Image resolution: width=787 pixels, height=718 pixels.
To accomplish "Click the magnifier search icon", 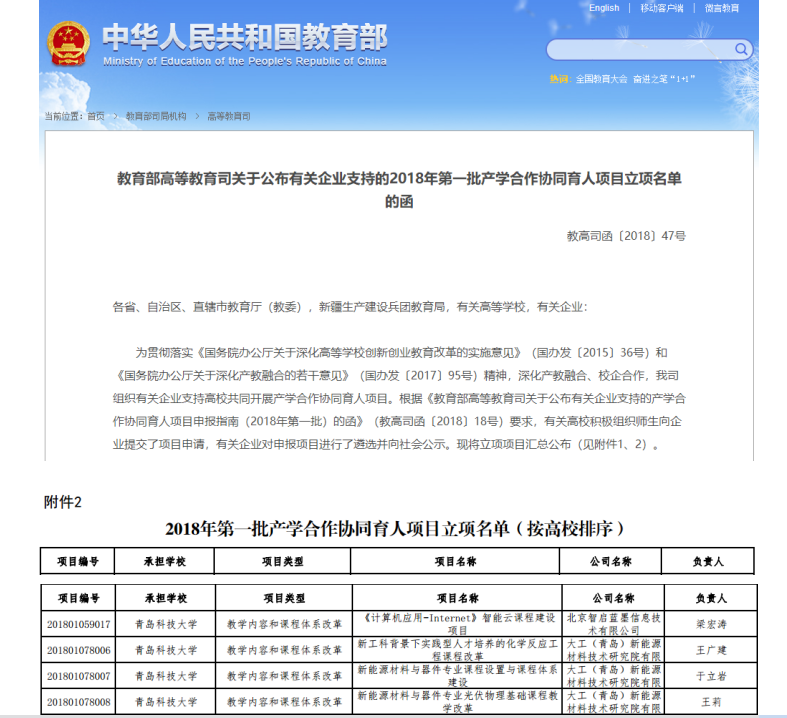I will 741,48.
